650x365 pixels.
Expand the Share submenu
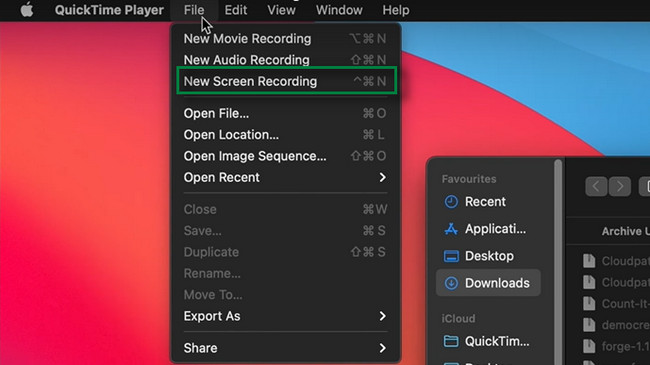[x=285, y=348]
